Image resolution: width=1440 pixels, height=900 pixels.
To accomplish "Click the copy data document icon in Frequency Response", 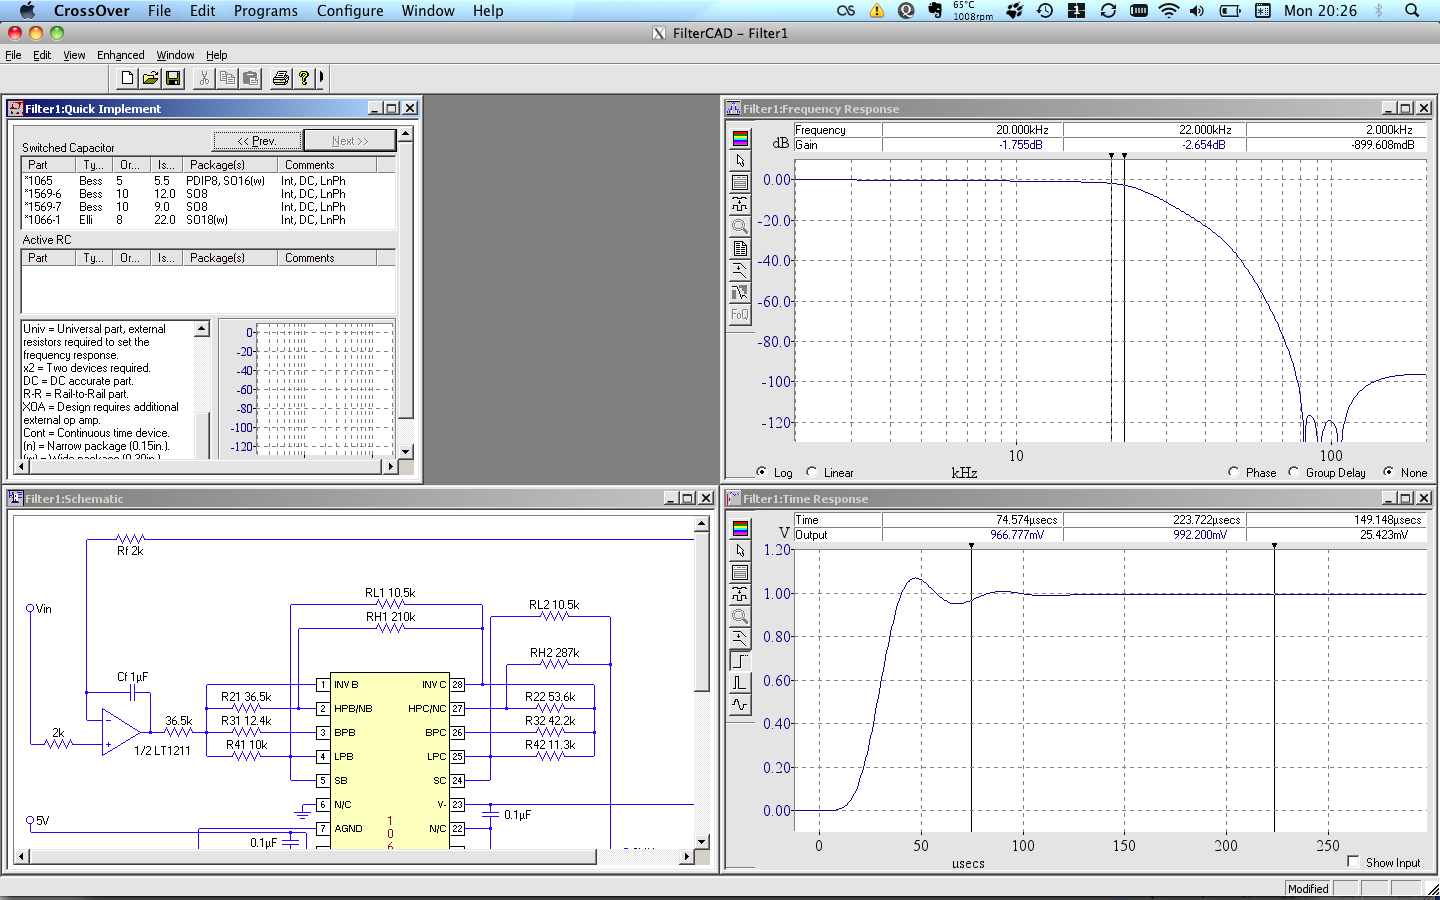I will (740, 248).
